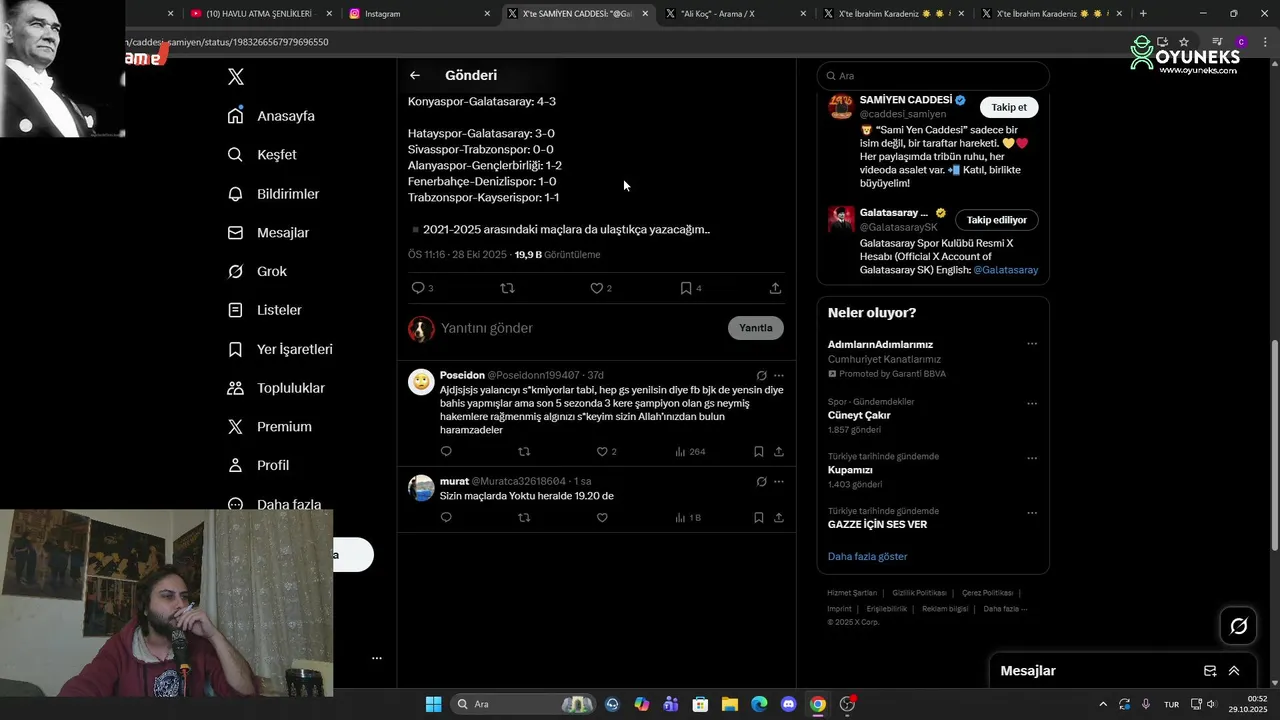Click new message icon in Mesajlar bar

pyautogui.click(x=1210, y=671)
